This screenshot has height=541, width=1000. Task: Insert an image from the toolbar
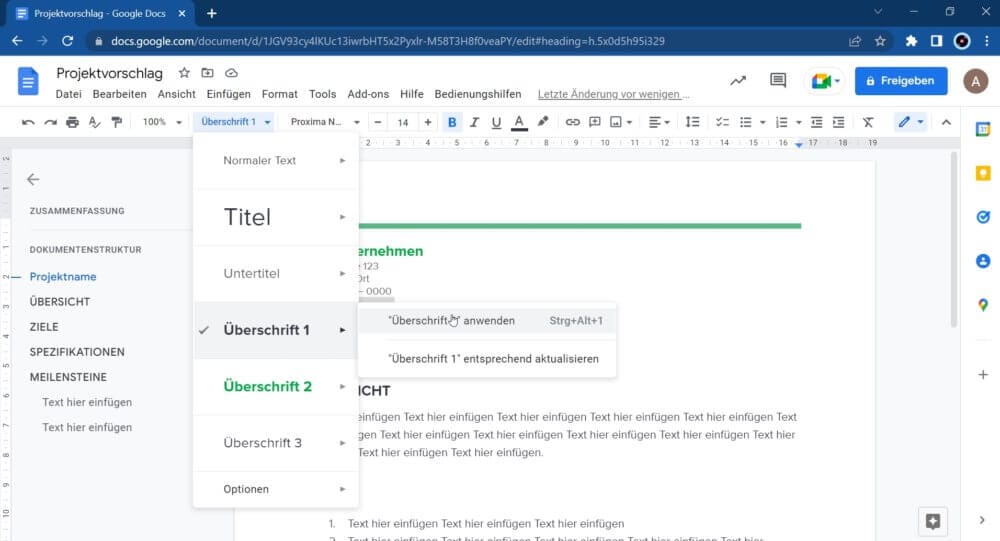pyautogui.click(x=616, y=122)
